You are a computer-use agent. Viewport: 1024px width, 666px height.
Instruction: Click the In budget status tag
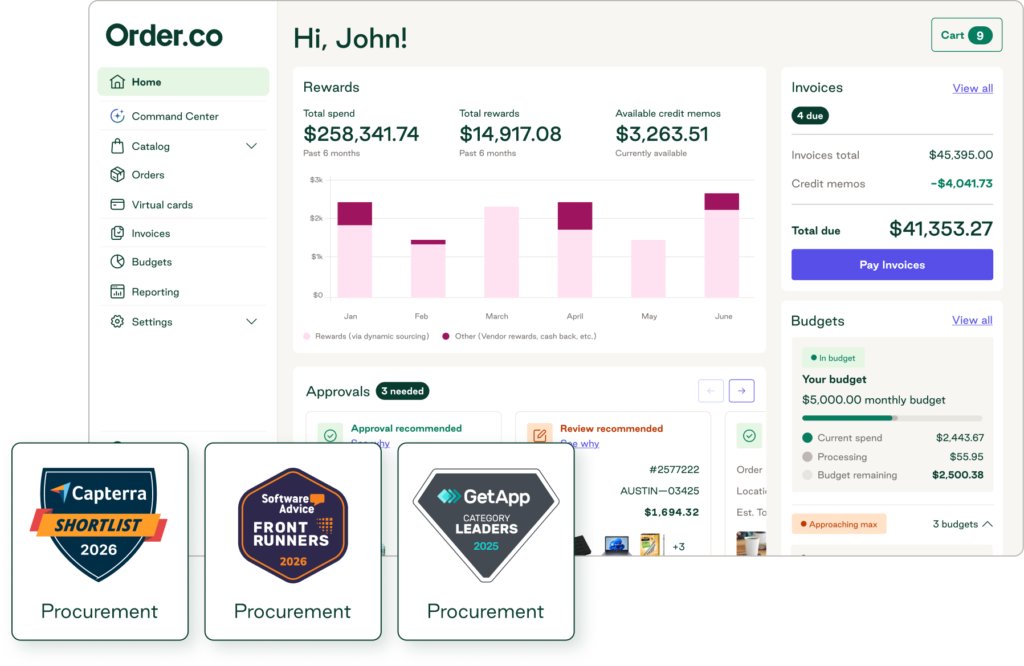tap(833, 358)
